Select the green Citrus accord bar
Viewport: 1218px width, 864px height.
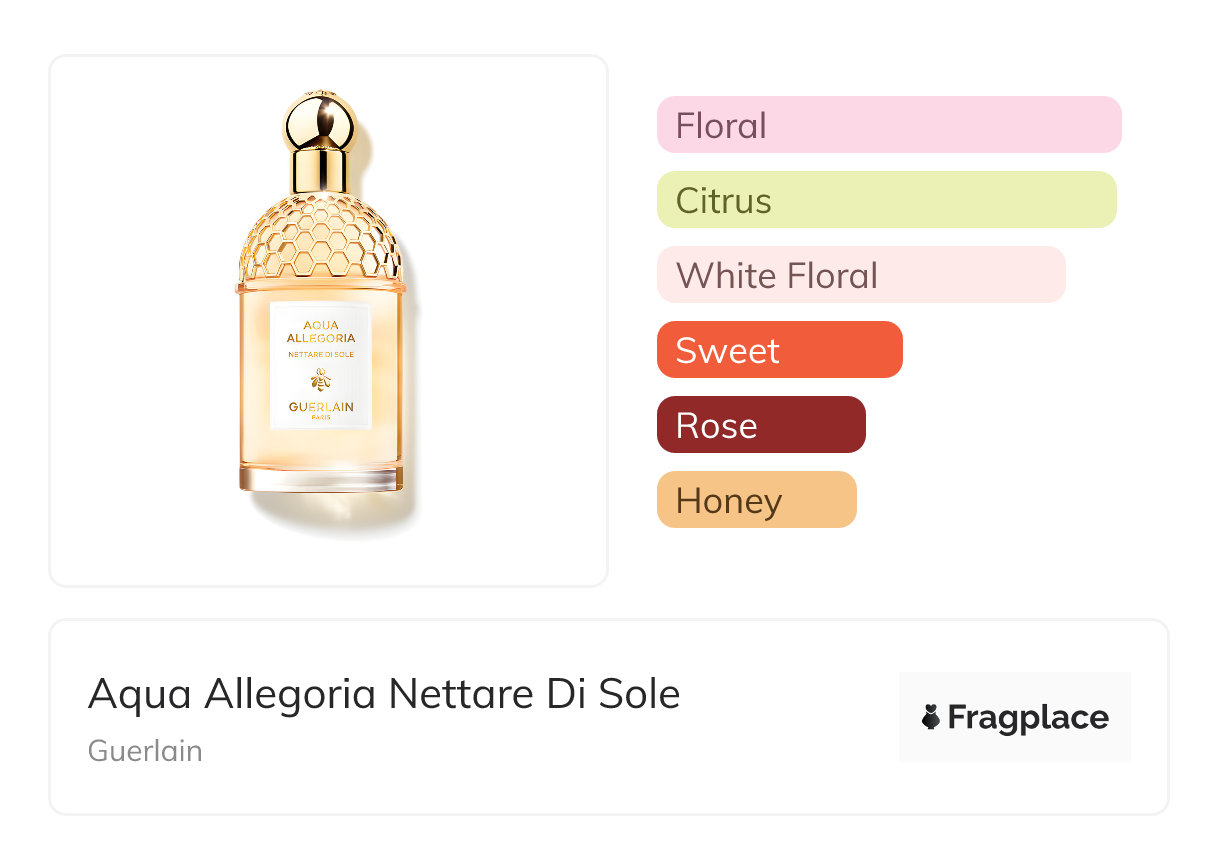coord(886,200)
